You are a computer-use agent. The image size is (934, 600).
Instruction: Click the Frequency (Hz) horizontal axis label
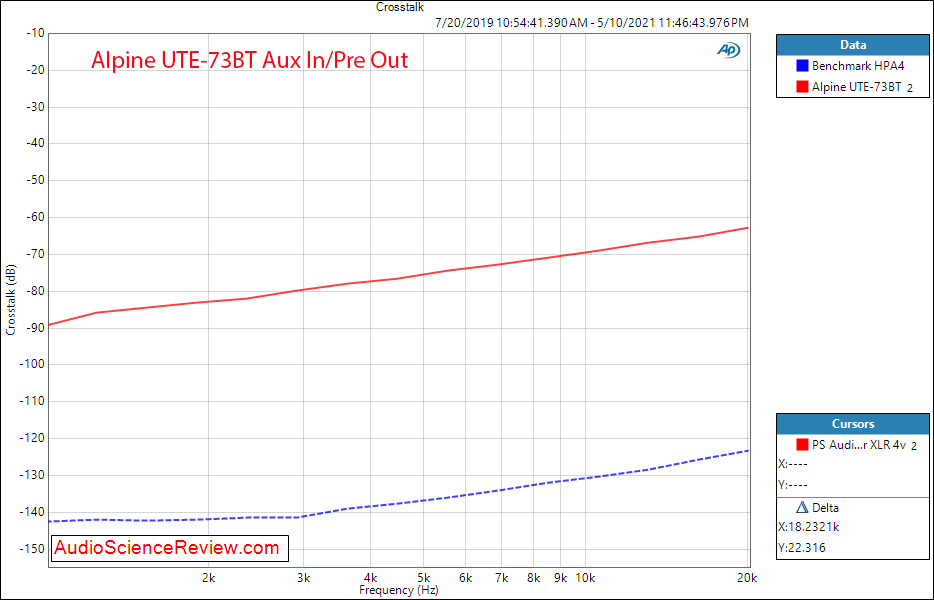(x=398, y=590)
